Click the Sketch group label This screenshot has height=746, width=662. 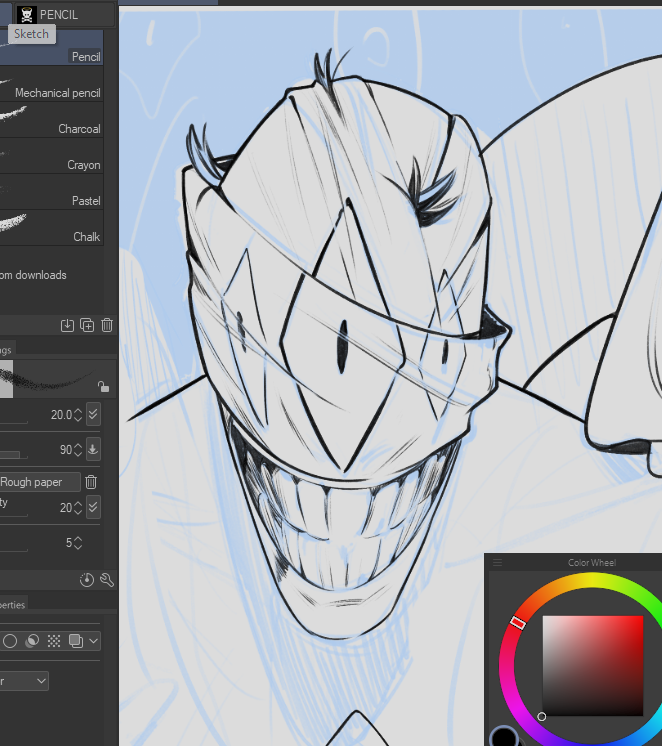(x=31, y=34)
